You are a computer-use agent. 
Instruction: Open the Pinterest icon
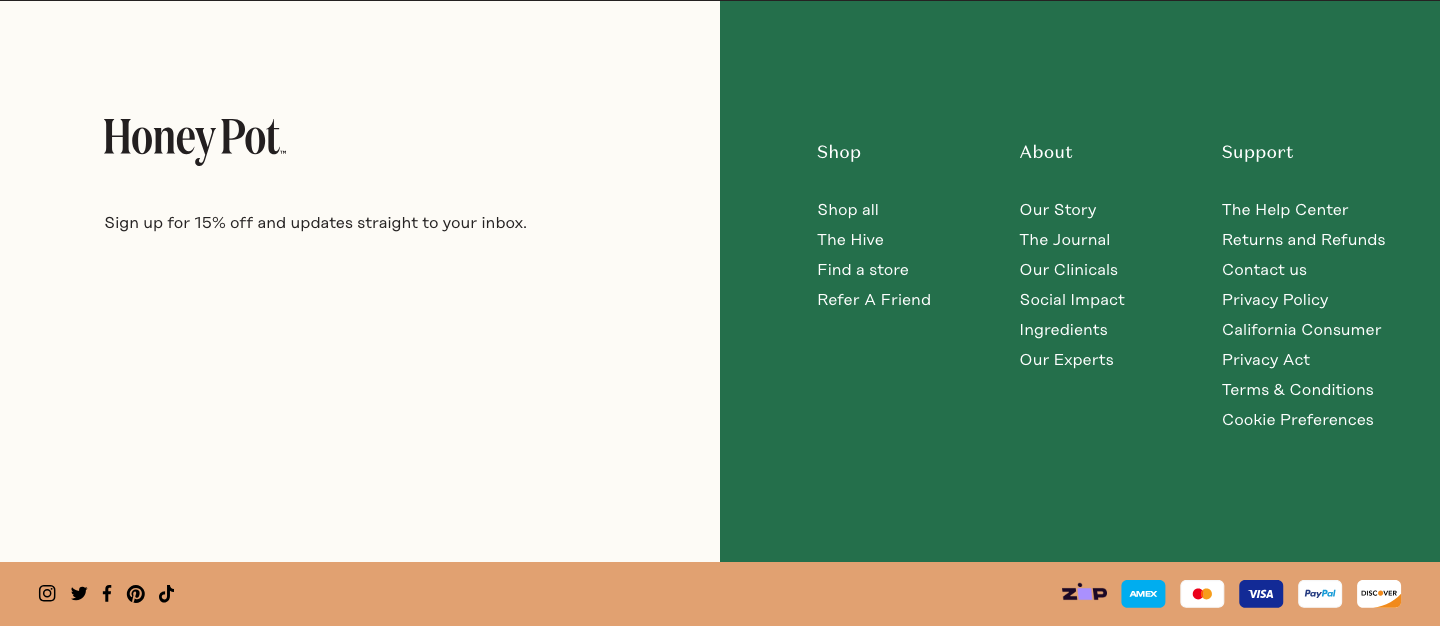click(x=136, y=594)
